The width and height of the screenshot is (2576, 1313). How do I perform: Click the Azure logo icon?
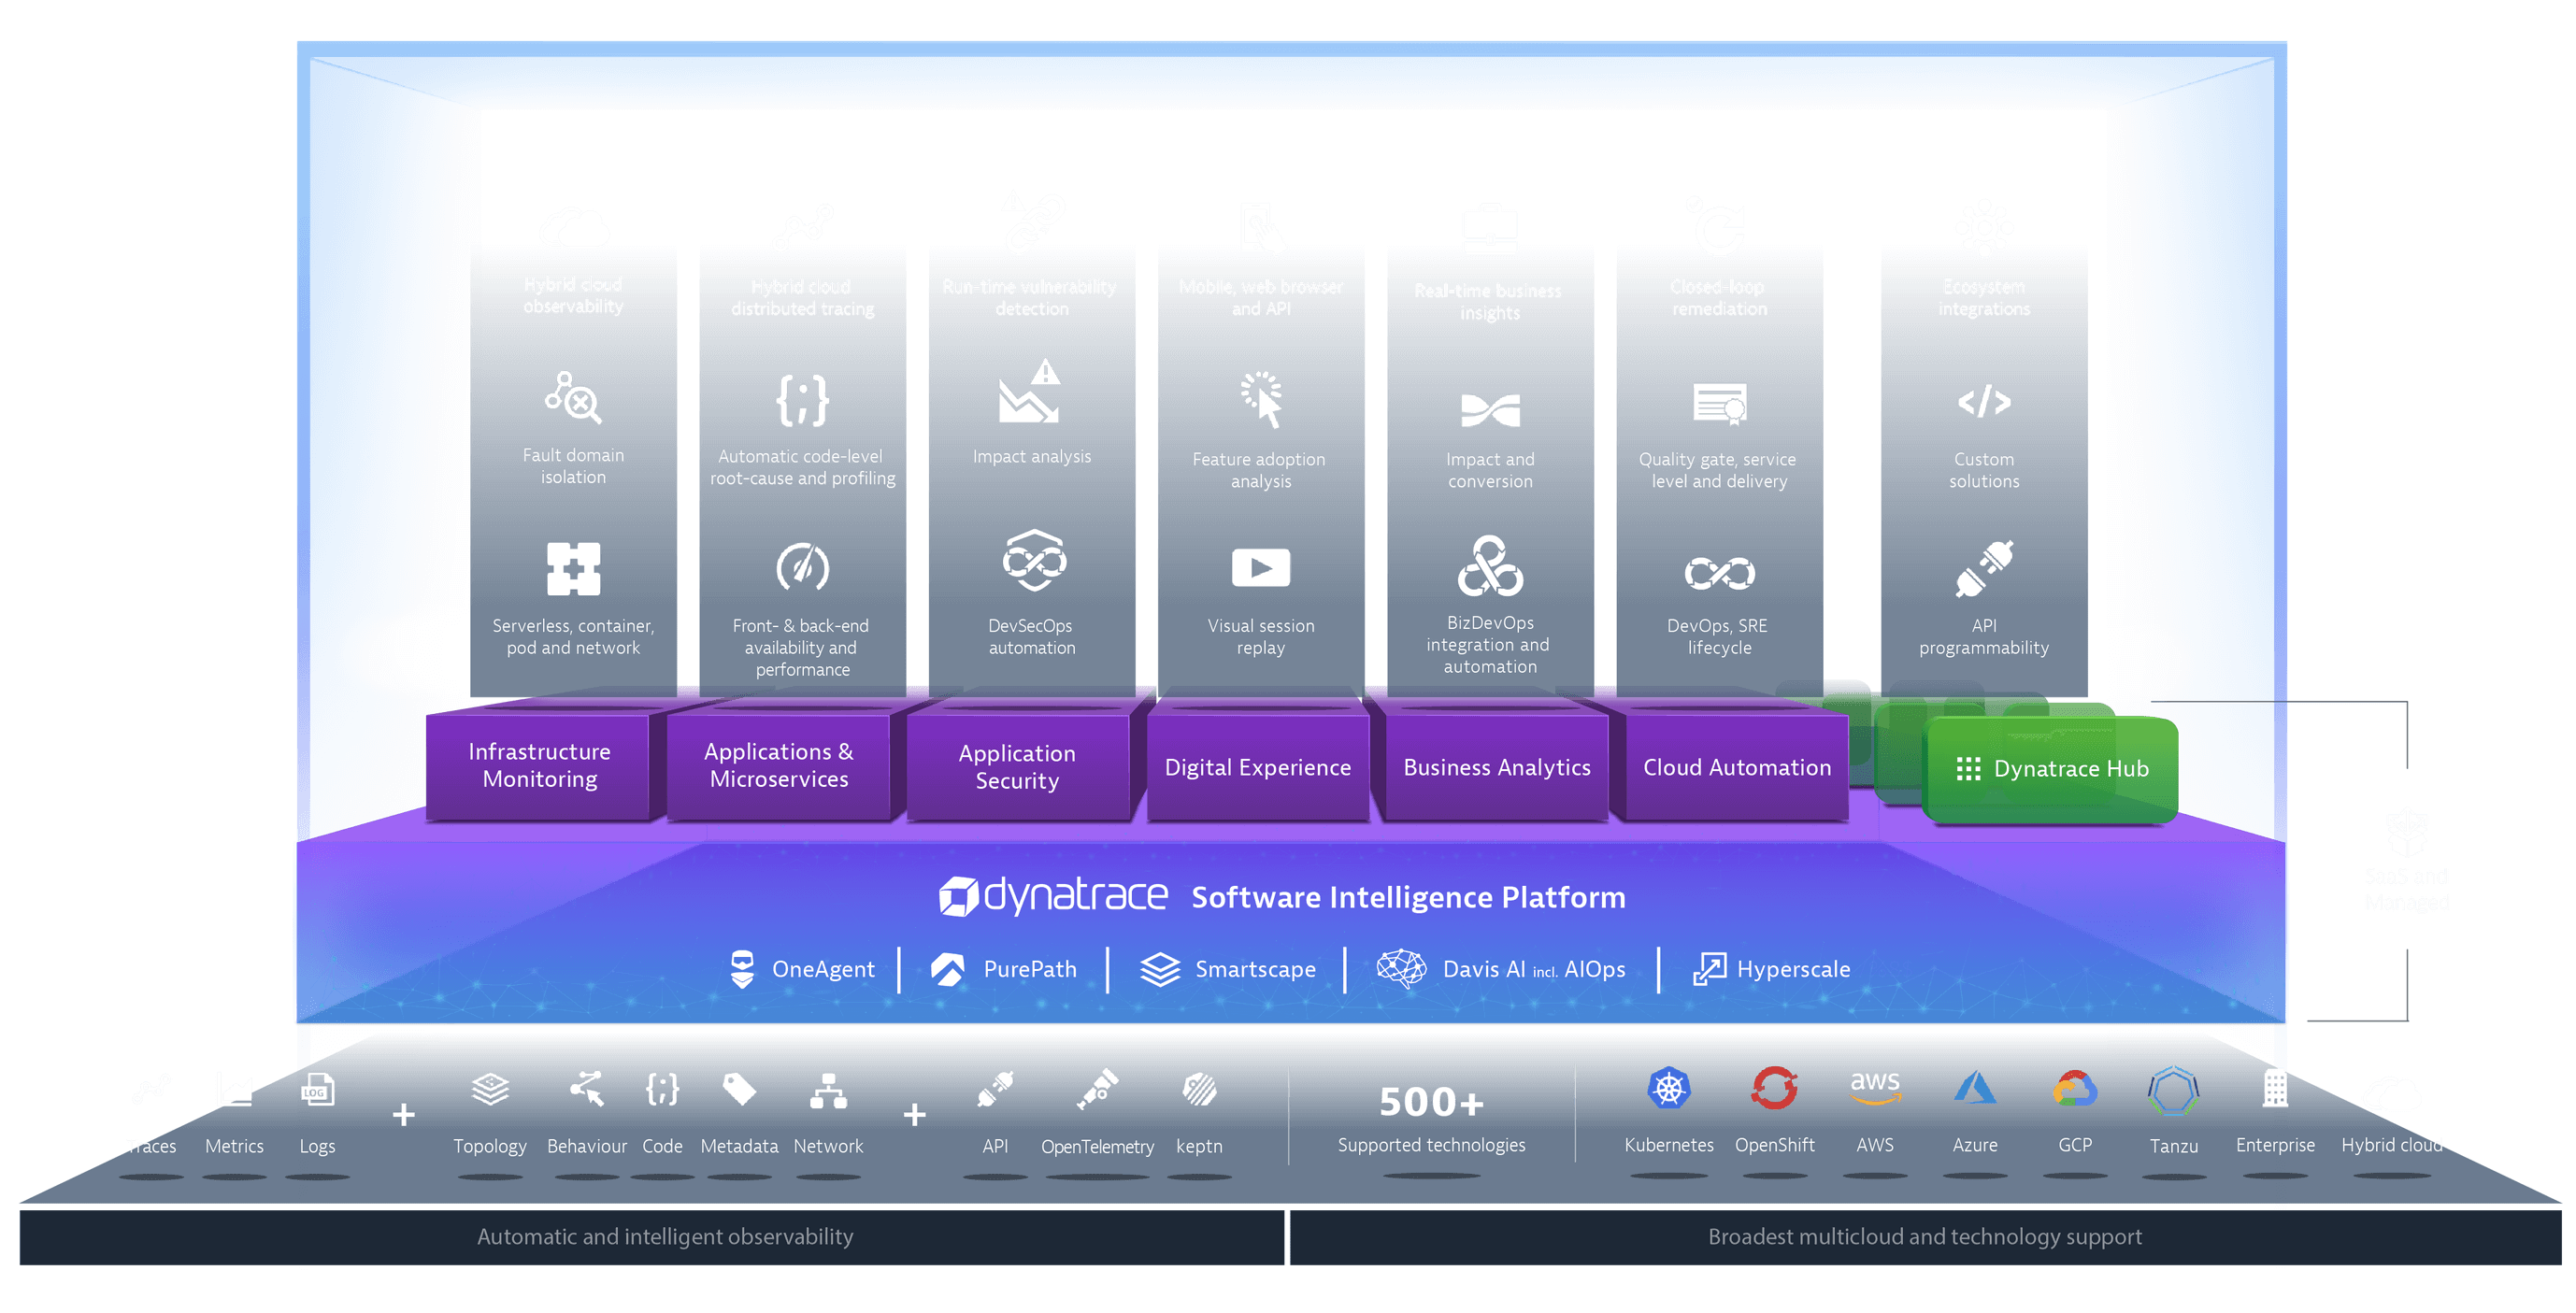coord(1974,1089)
